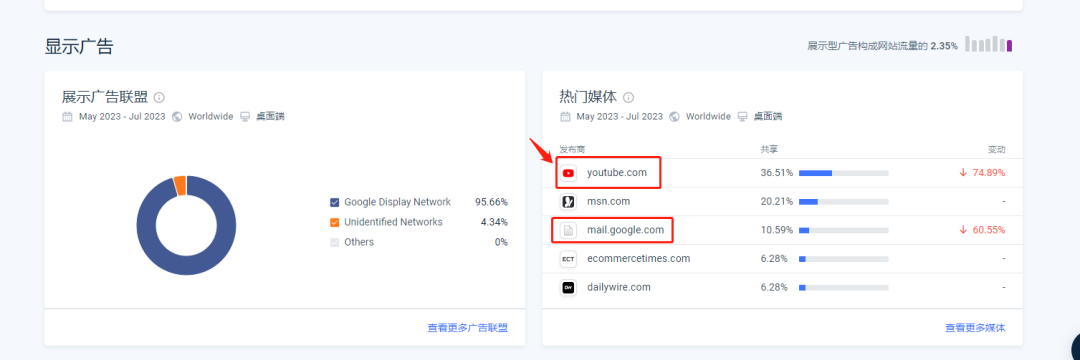Click the youtube.com favicon icon
Screen dimensions: 1080x360
(x=568, y=173)
